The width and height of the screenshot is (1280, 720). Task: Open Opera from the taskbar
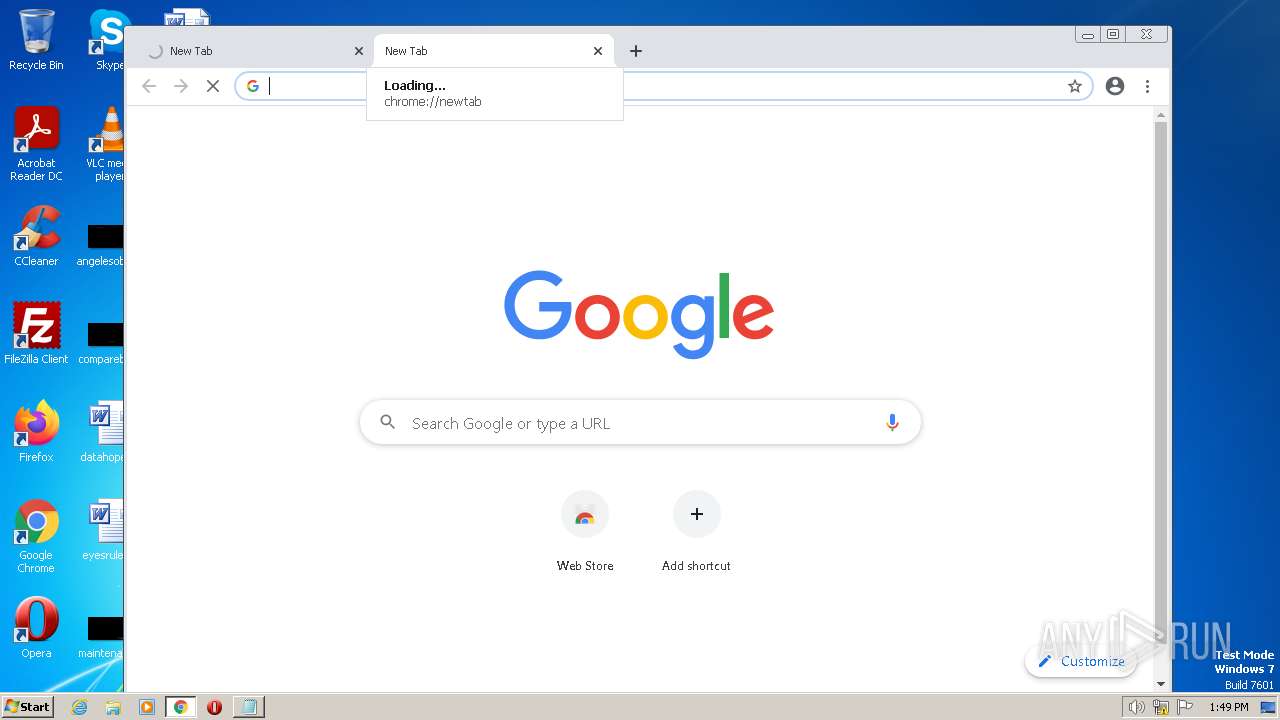[x=214, y=707]
